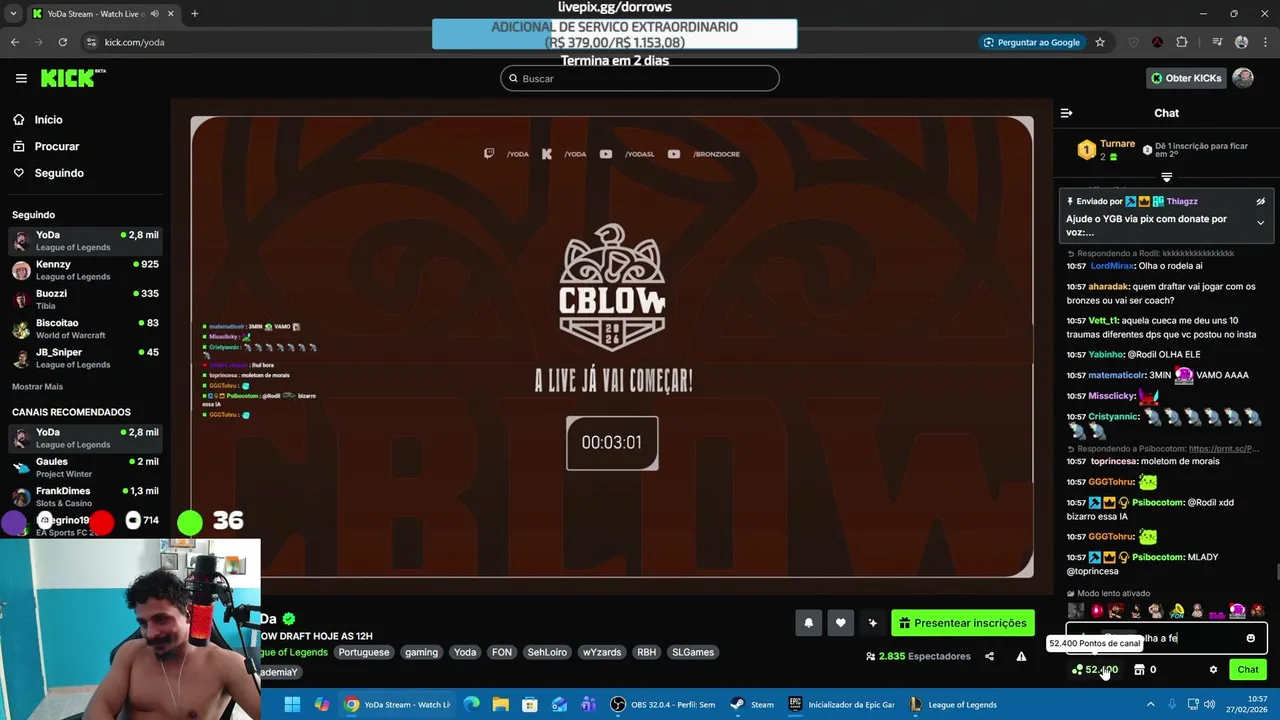
Task: Open the emoji picker in chat input
Action: click(1250, 638)
